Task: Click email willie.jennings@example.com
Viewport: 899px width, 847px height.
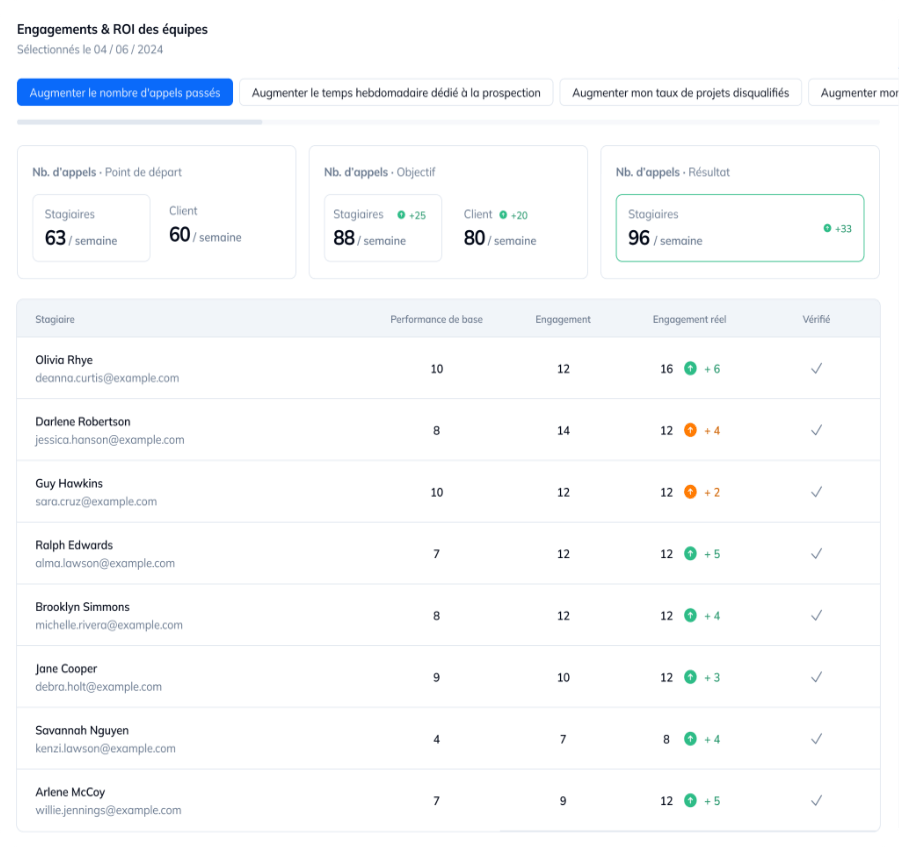Action: pos(108,810)
